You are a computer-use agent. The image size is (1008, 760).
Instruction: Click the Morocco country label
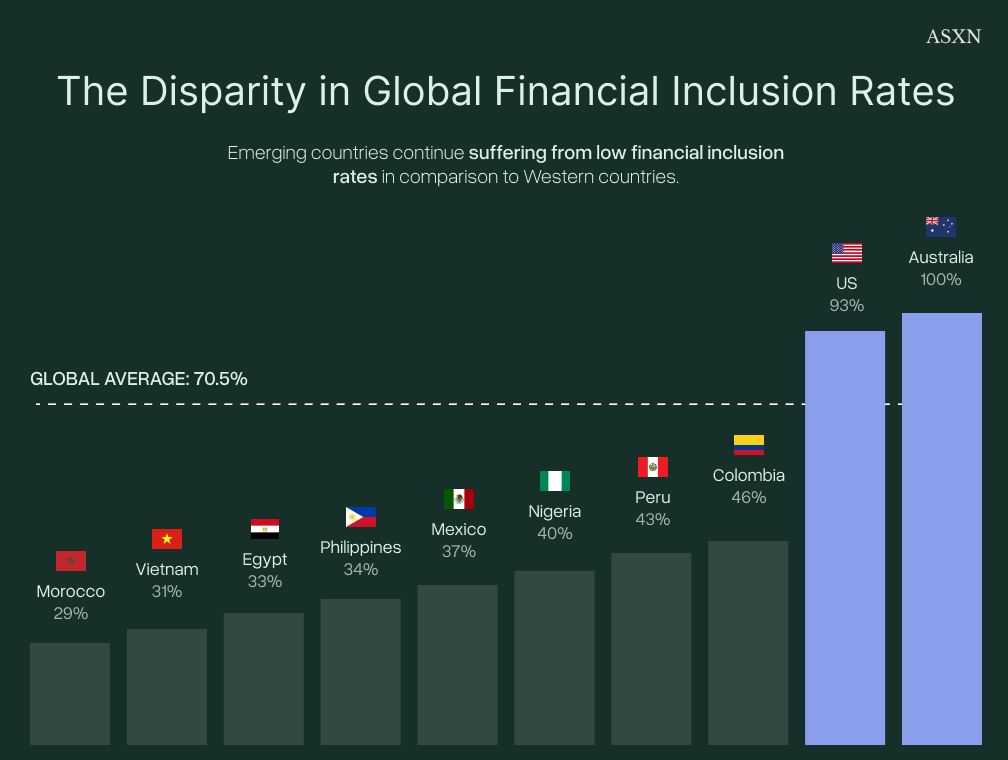click(71, 592)
